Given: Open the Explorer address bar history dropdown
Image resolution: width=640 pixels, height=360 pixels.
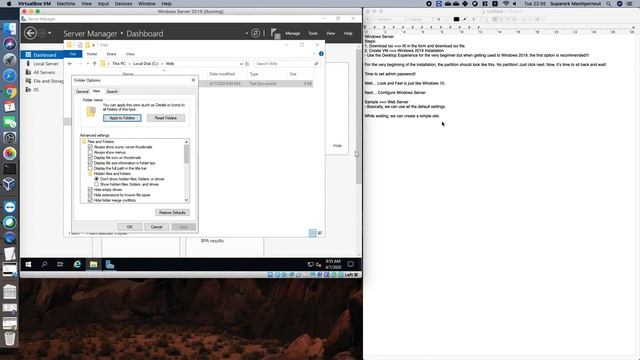Looking at the screenshot, I should click(241, 64).
